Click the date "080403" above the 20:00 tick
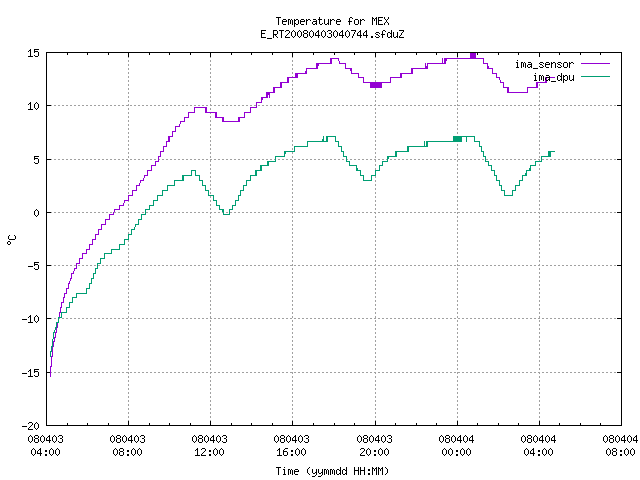 (x=375, y=439)
